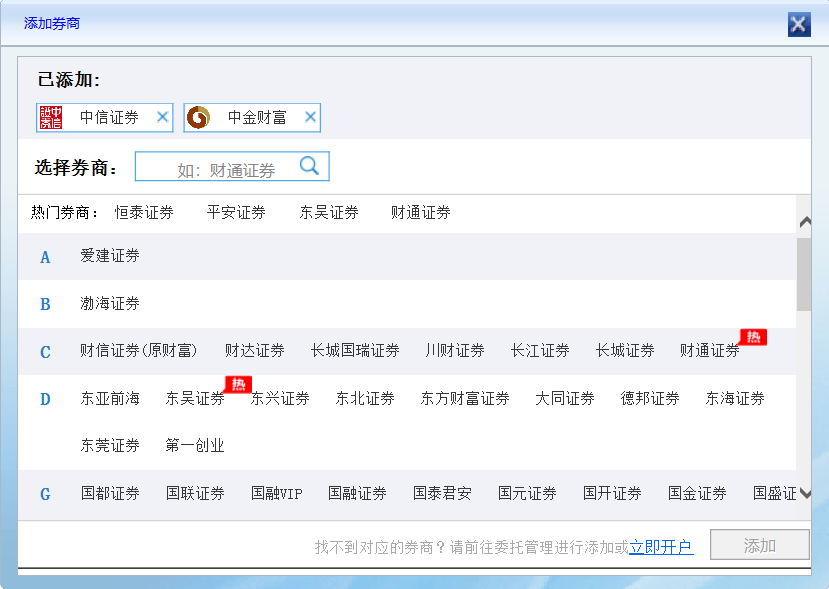Screen dimensions: 829x589
Task: Pick 东海证券 from the list
Action: (x=735, y=399)
